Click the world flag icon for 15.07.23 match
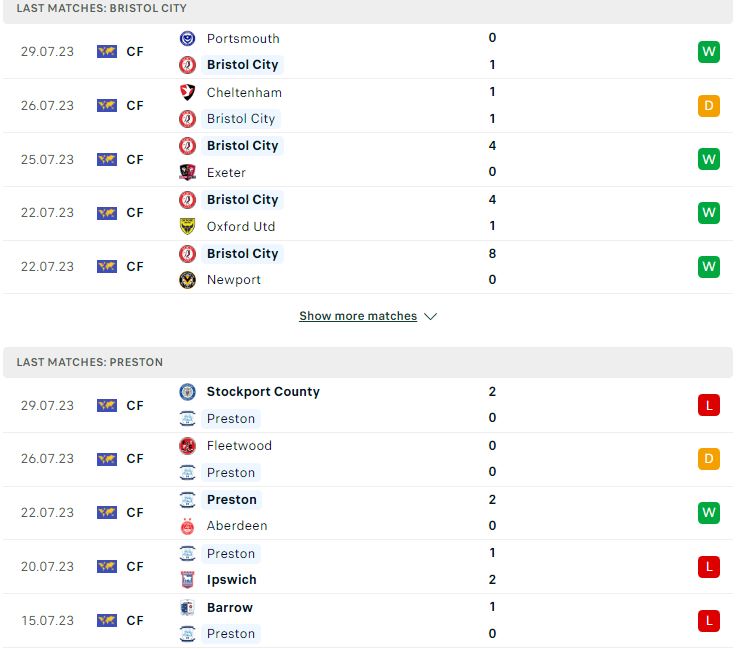743x649 pixels. (107, 621)
